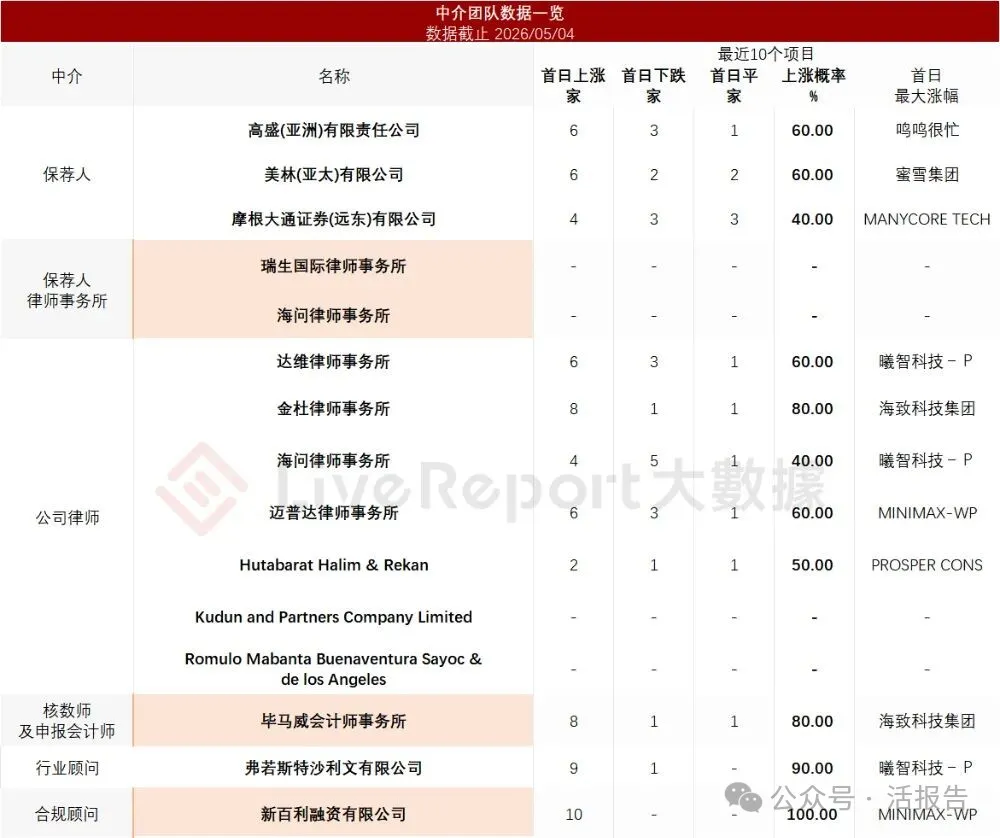Click 40.00 probability in 海问 公司律师 row
This screenshot has height=838, width=1000.
coord(812,460)
